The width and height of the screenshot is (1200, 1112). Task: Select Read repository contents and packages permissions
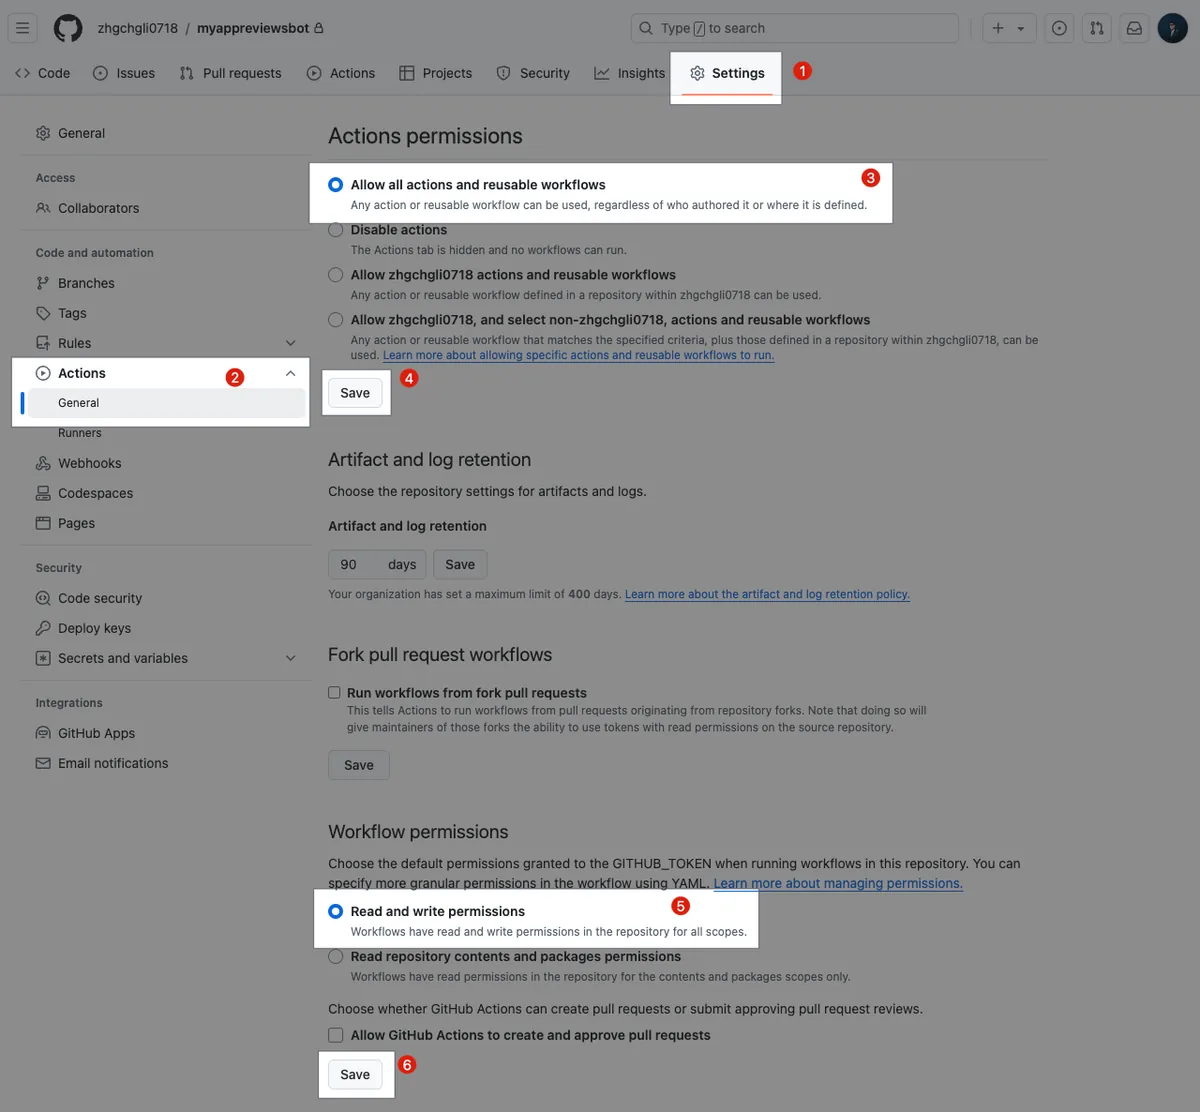pos(336,957)
